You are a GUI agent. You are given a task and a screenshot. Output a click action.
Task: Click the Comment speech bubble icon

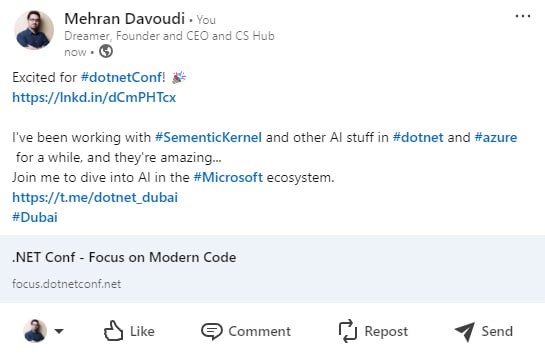tap(212, 331)
